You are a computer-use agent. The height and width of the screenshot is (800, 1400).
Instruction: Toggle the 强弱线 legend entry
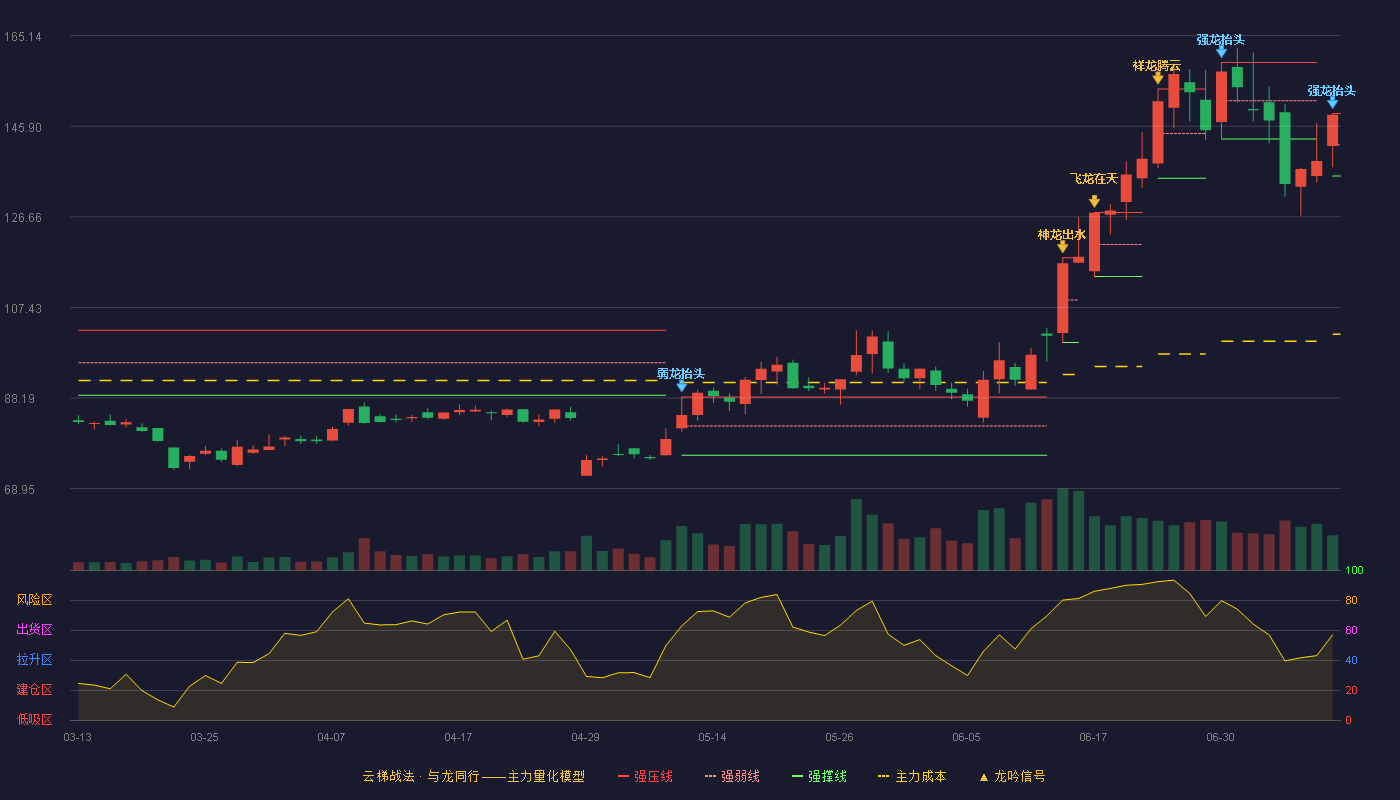(732, 776)
